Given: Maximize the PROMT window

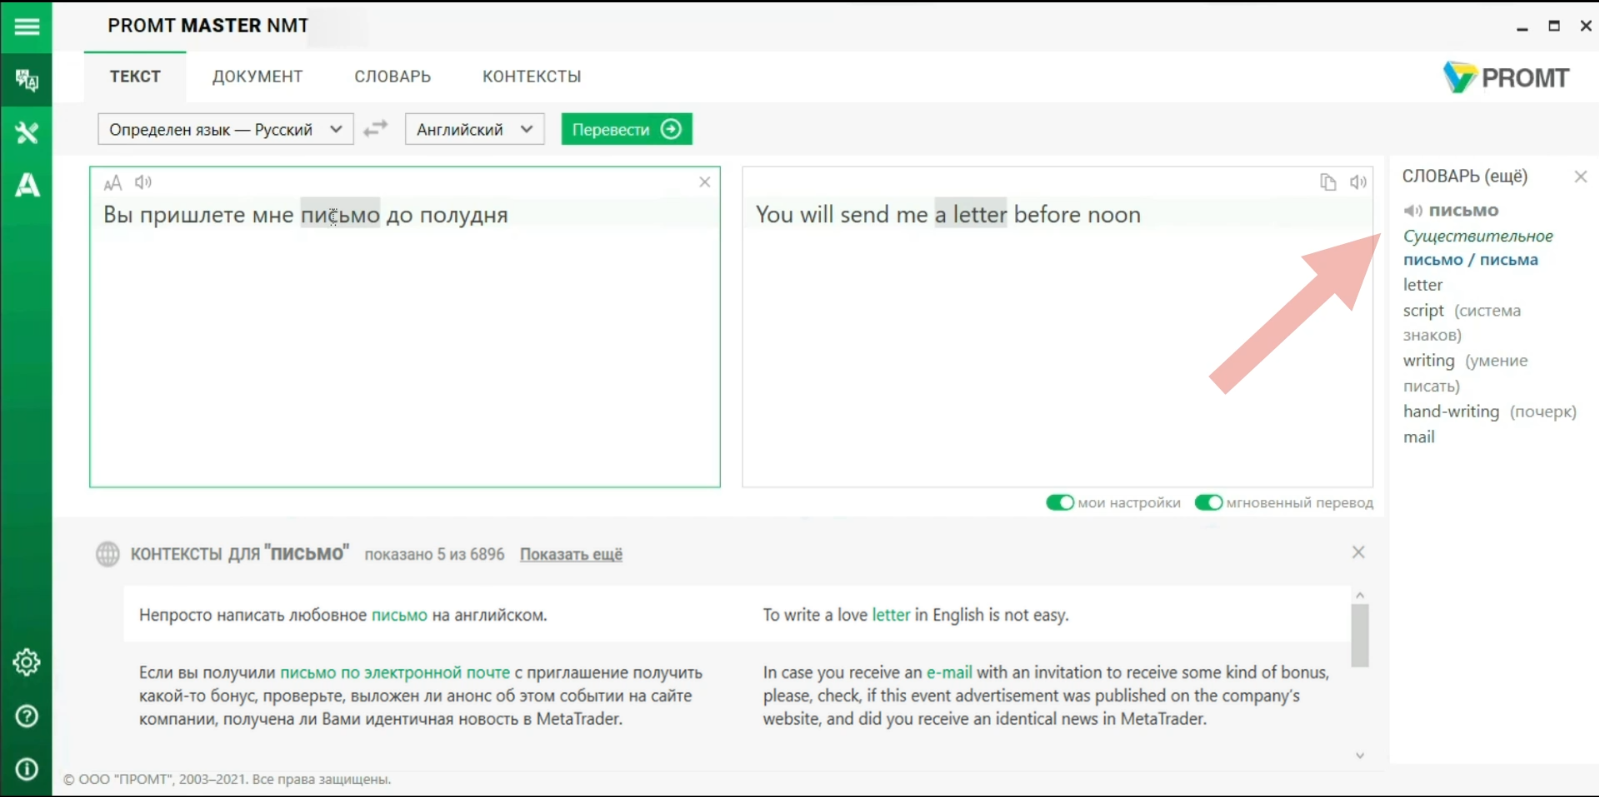Looking at the screenshot, I should [x=1554, y=27].
